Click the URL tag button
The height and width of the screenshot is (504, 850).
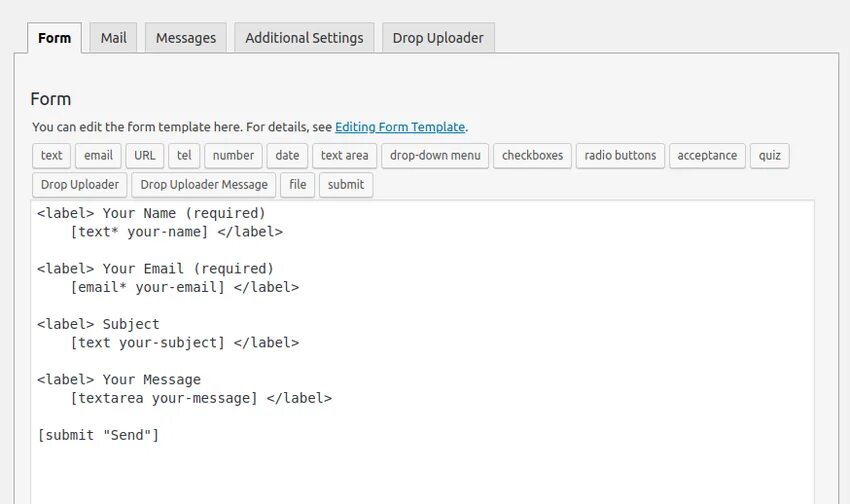click(x=145, y=155)
